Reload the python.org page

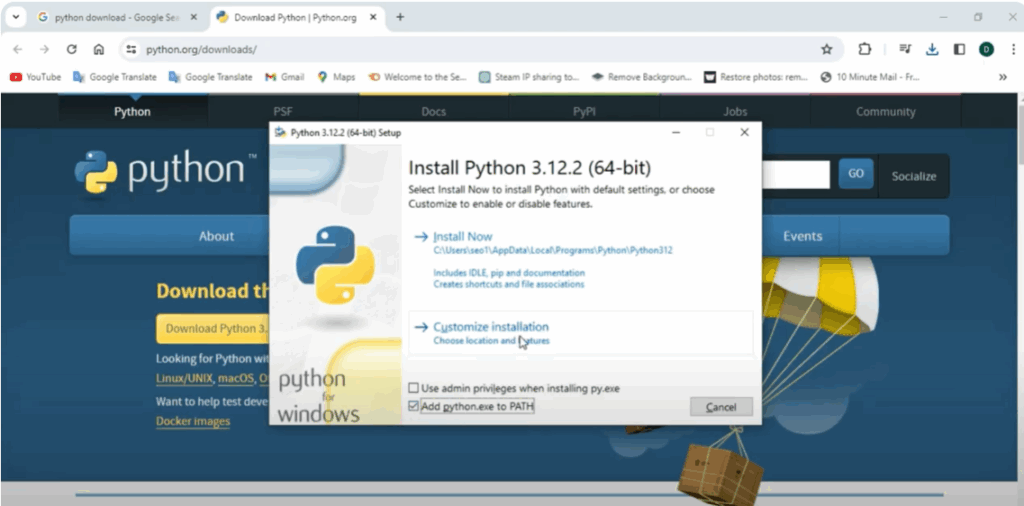click(x=72, y=50)
